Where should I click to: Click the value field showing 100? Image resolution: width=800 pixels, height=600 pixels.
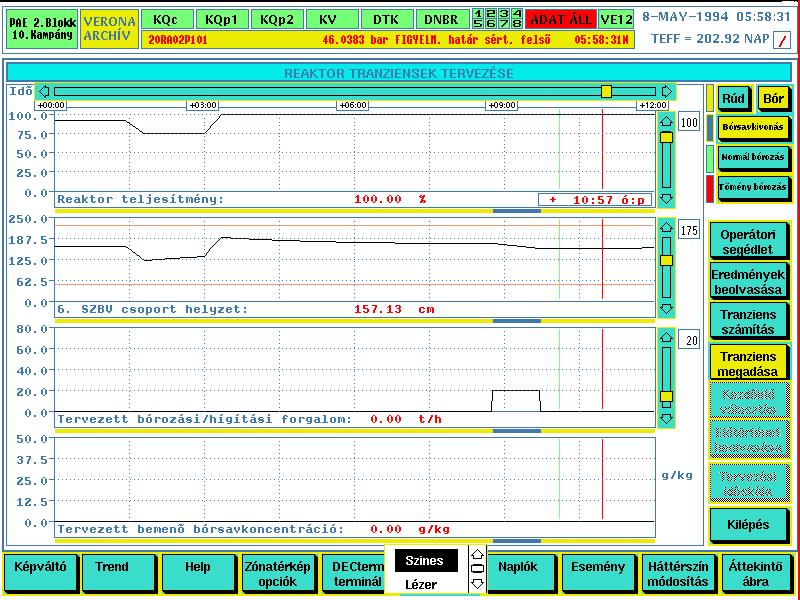[x=689, y=122]
